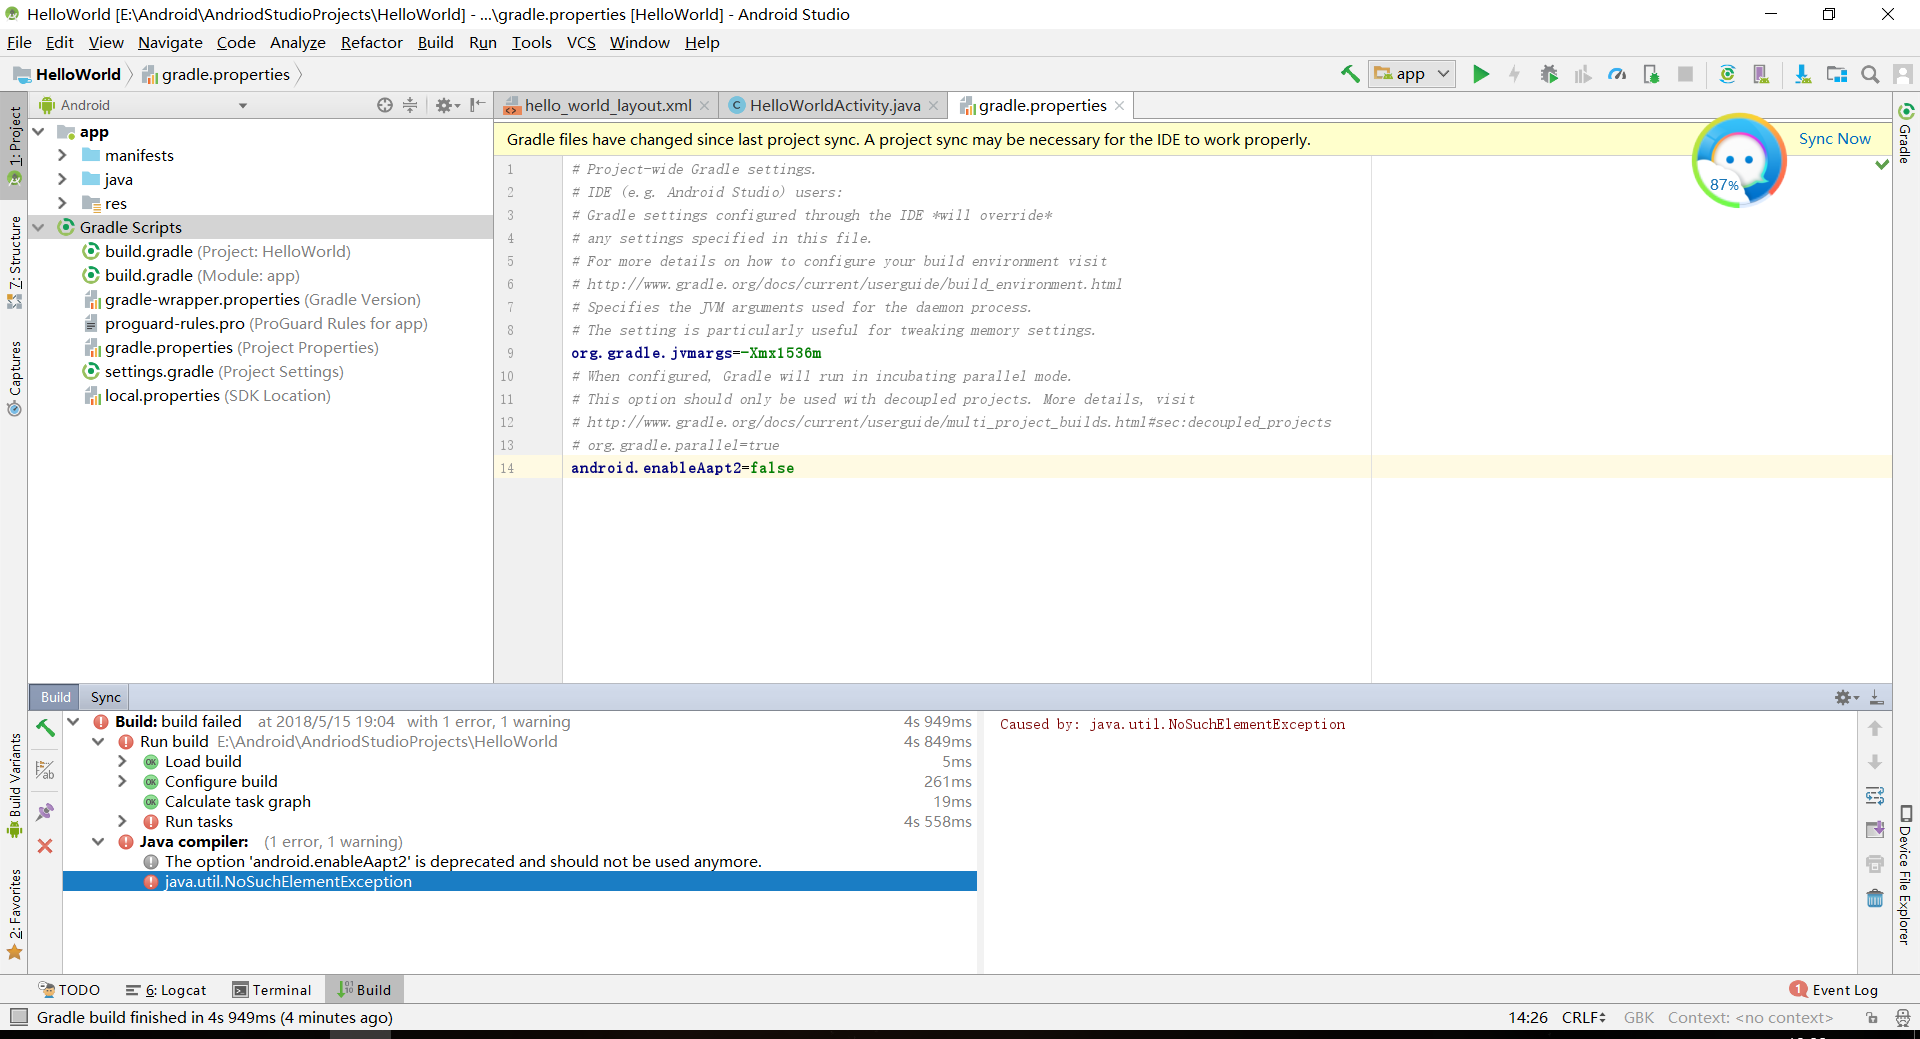Click the user account avatar icon
This screenshot has height=1039, width=1920.
(x=1903, y=74)
